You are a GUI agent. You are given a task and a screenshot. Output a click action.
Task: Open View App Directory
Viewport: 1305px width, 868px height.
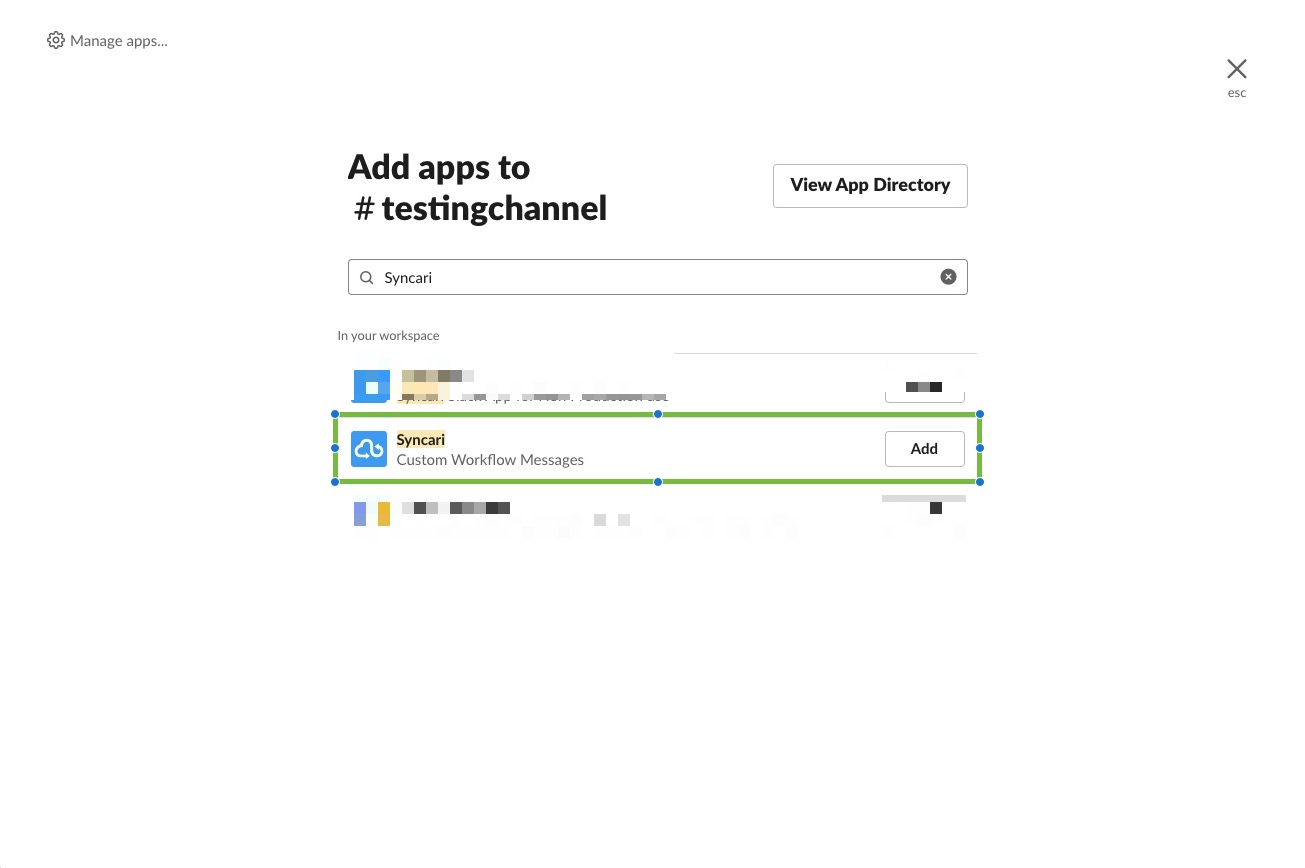[870, 186]
